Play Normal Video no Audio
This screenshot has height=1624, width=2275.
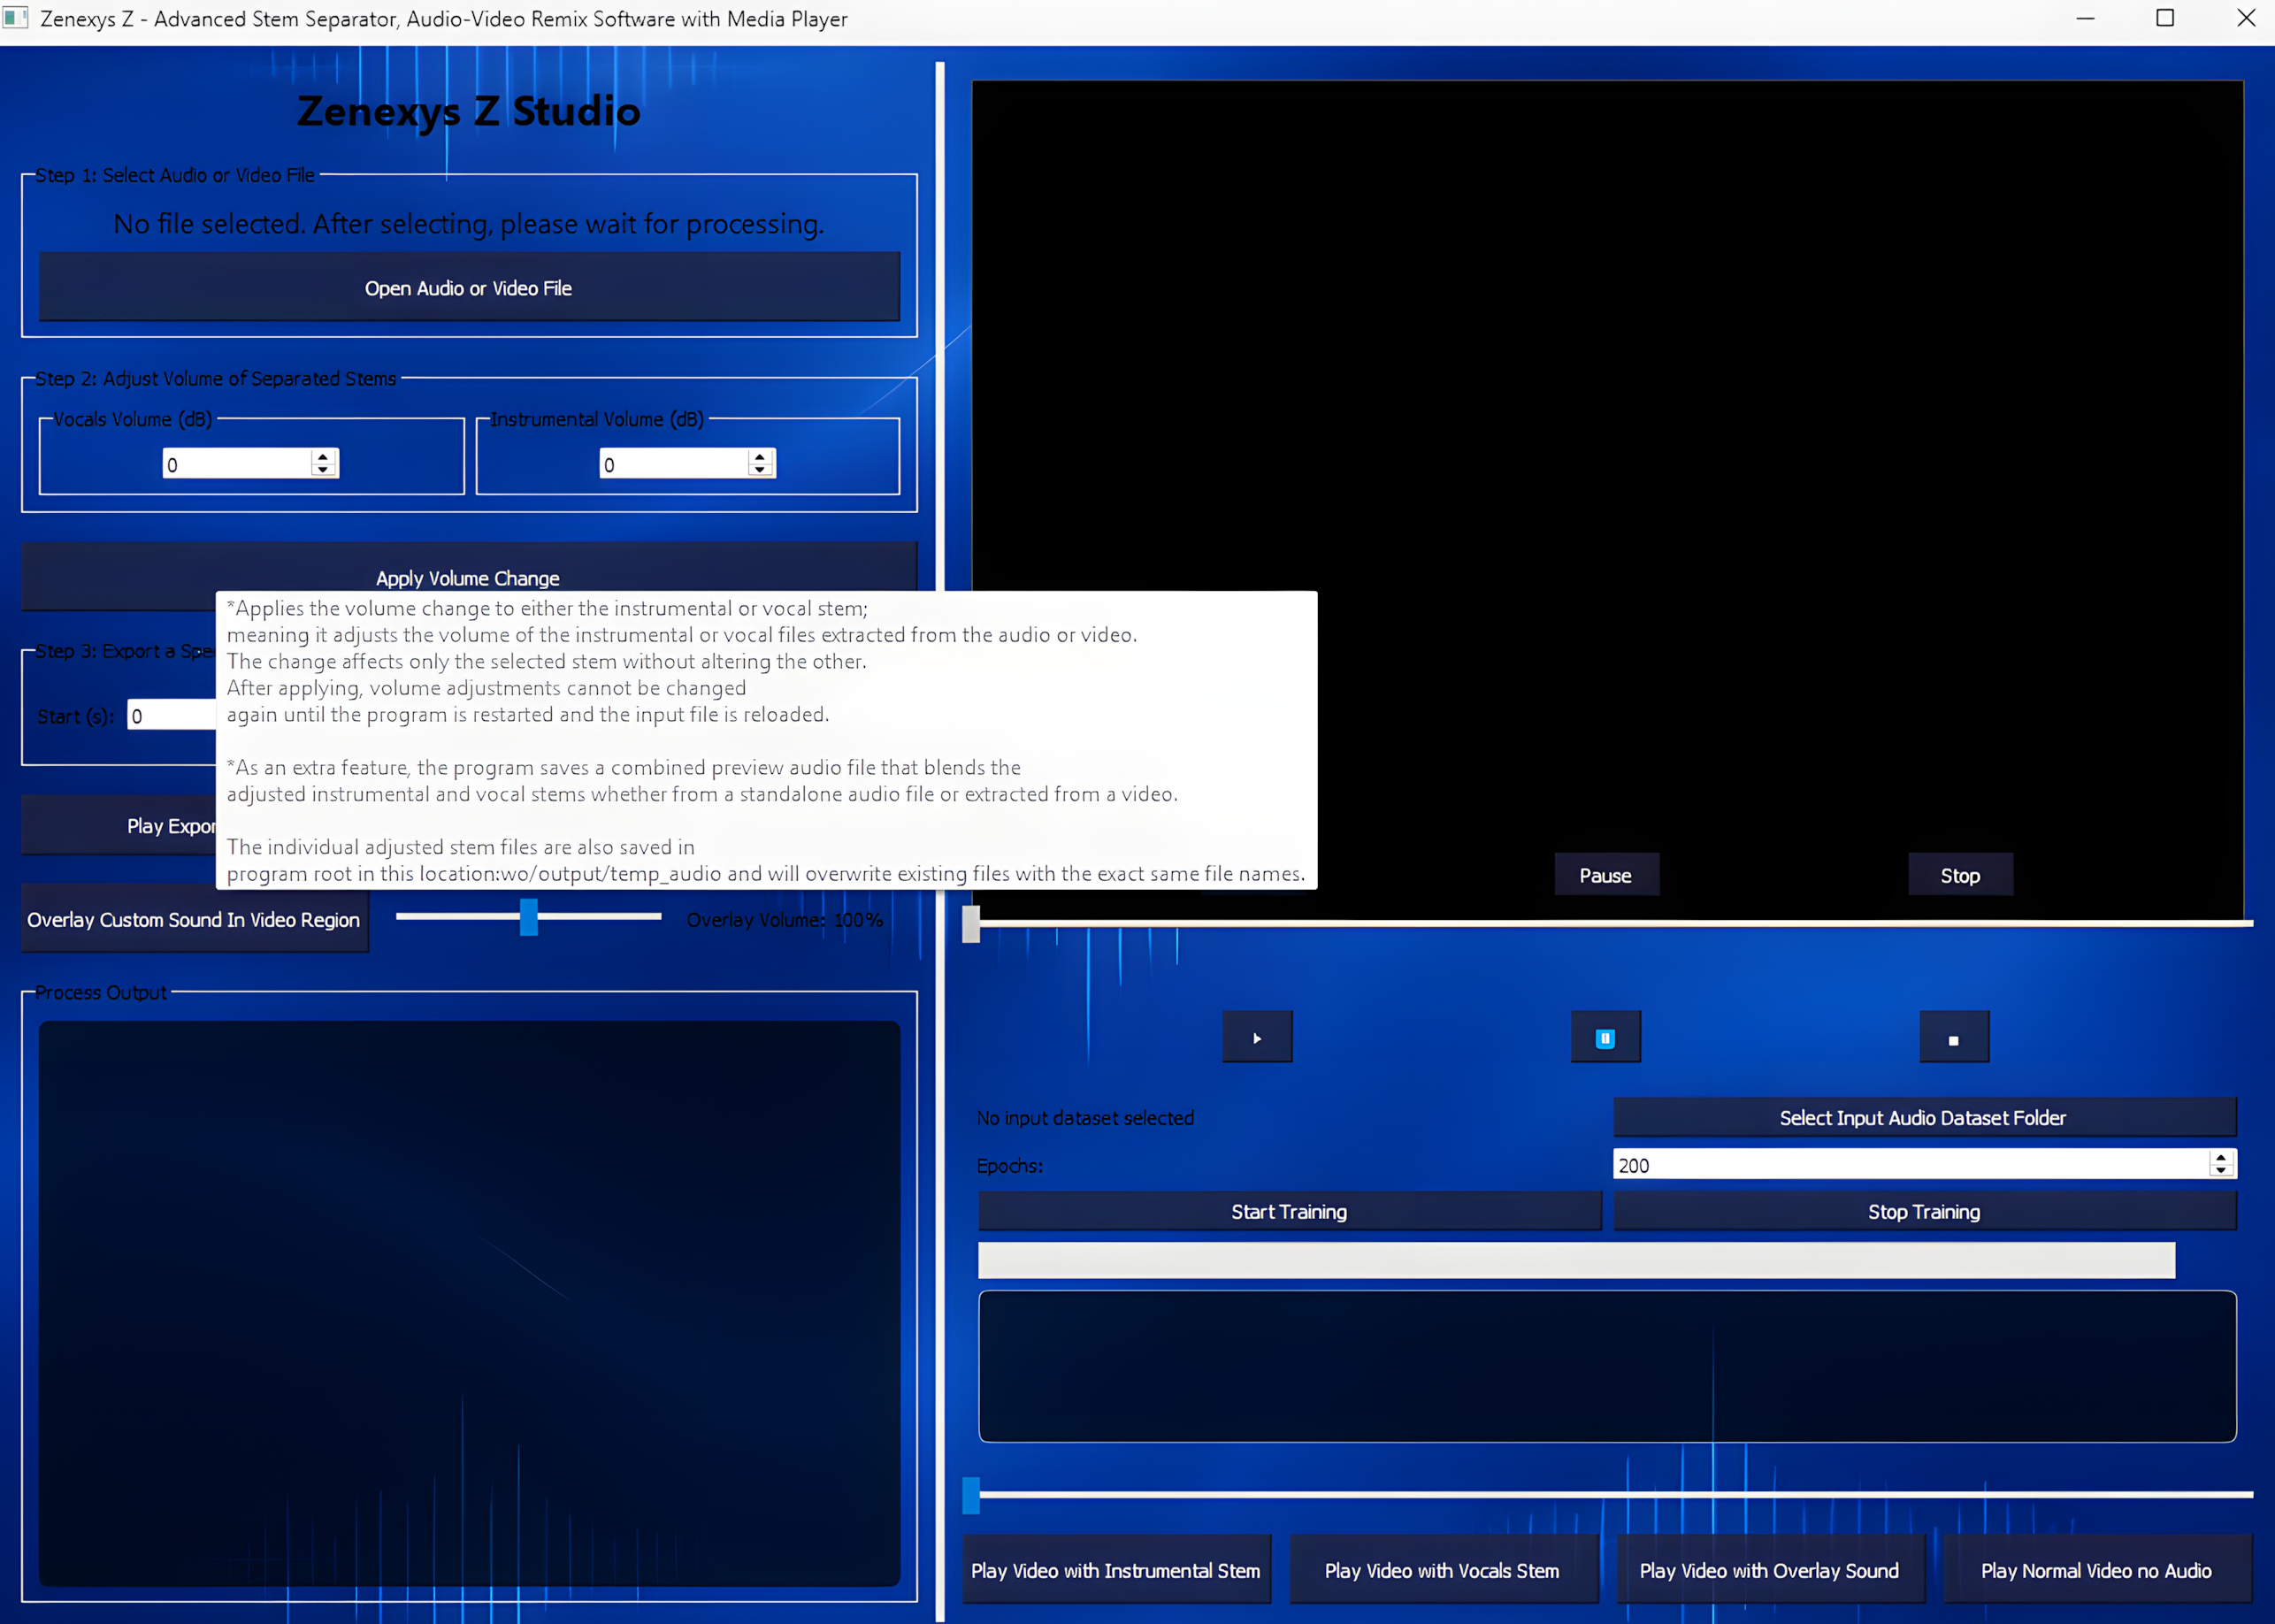(2096, 1570)
